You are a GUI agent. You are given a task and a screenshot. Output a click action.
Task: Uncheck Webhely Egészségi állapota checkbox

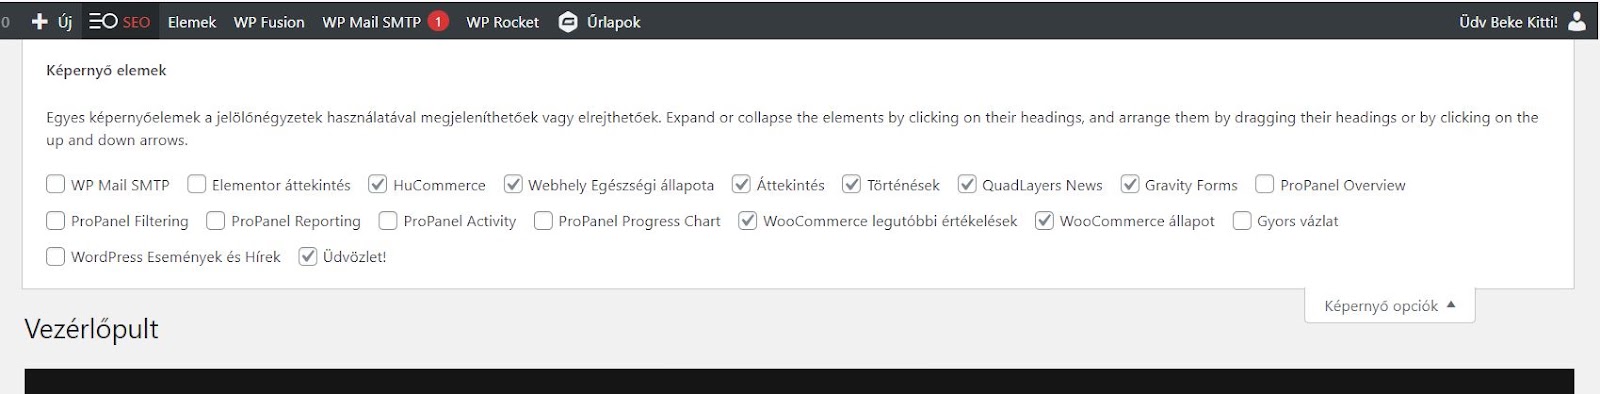(x=513, y=184)
